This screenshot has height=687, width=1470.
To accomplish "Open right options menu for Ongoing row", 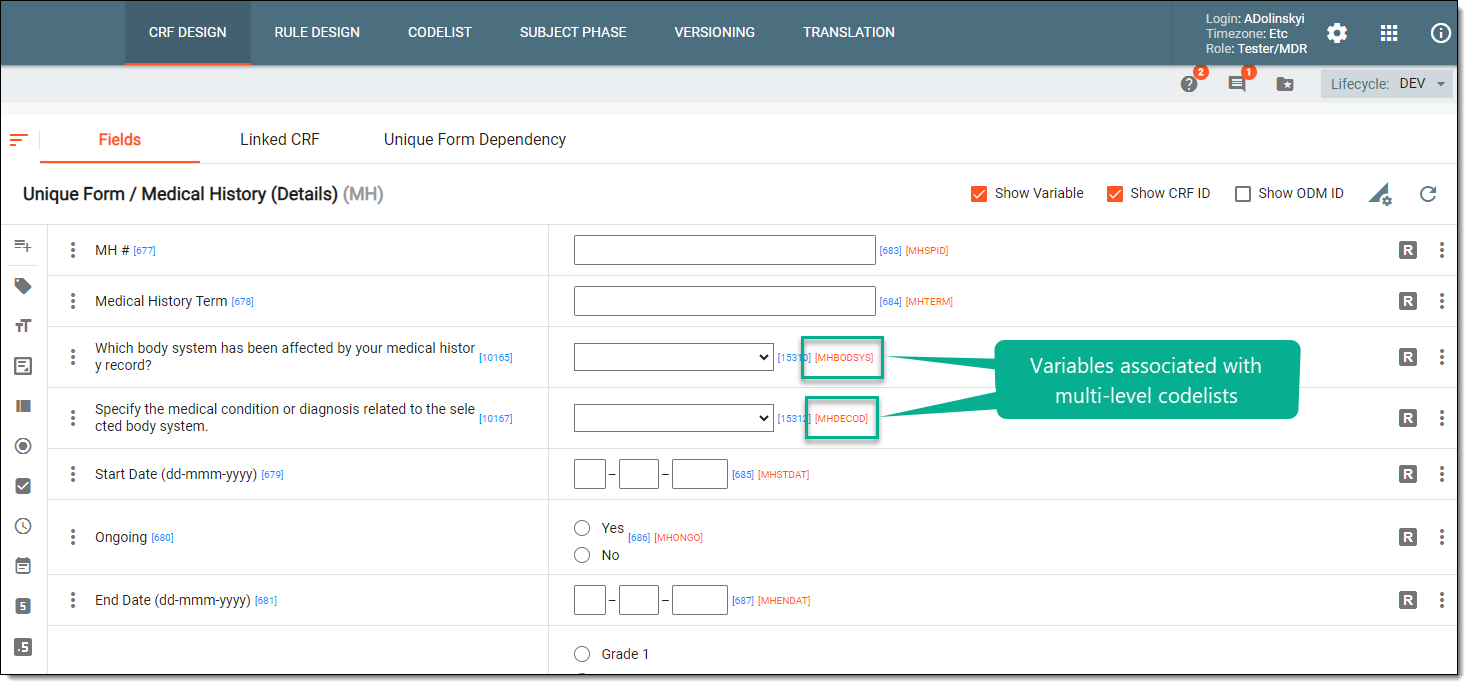I will tap(1442, 537).
